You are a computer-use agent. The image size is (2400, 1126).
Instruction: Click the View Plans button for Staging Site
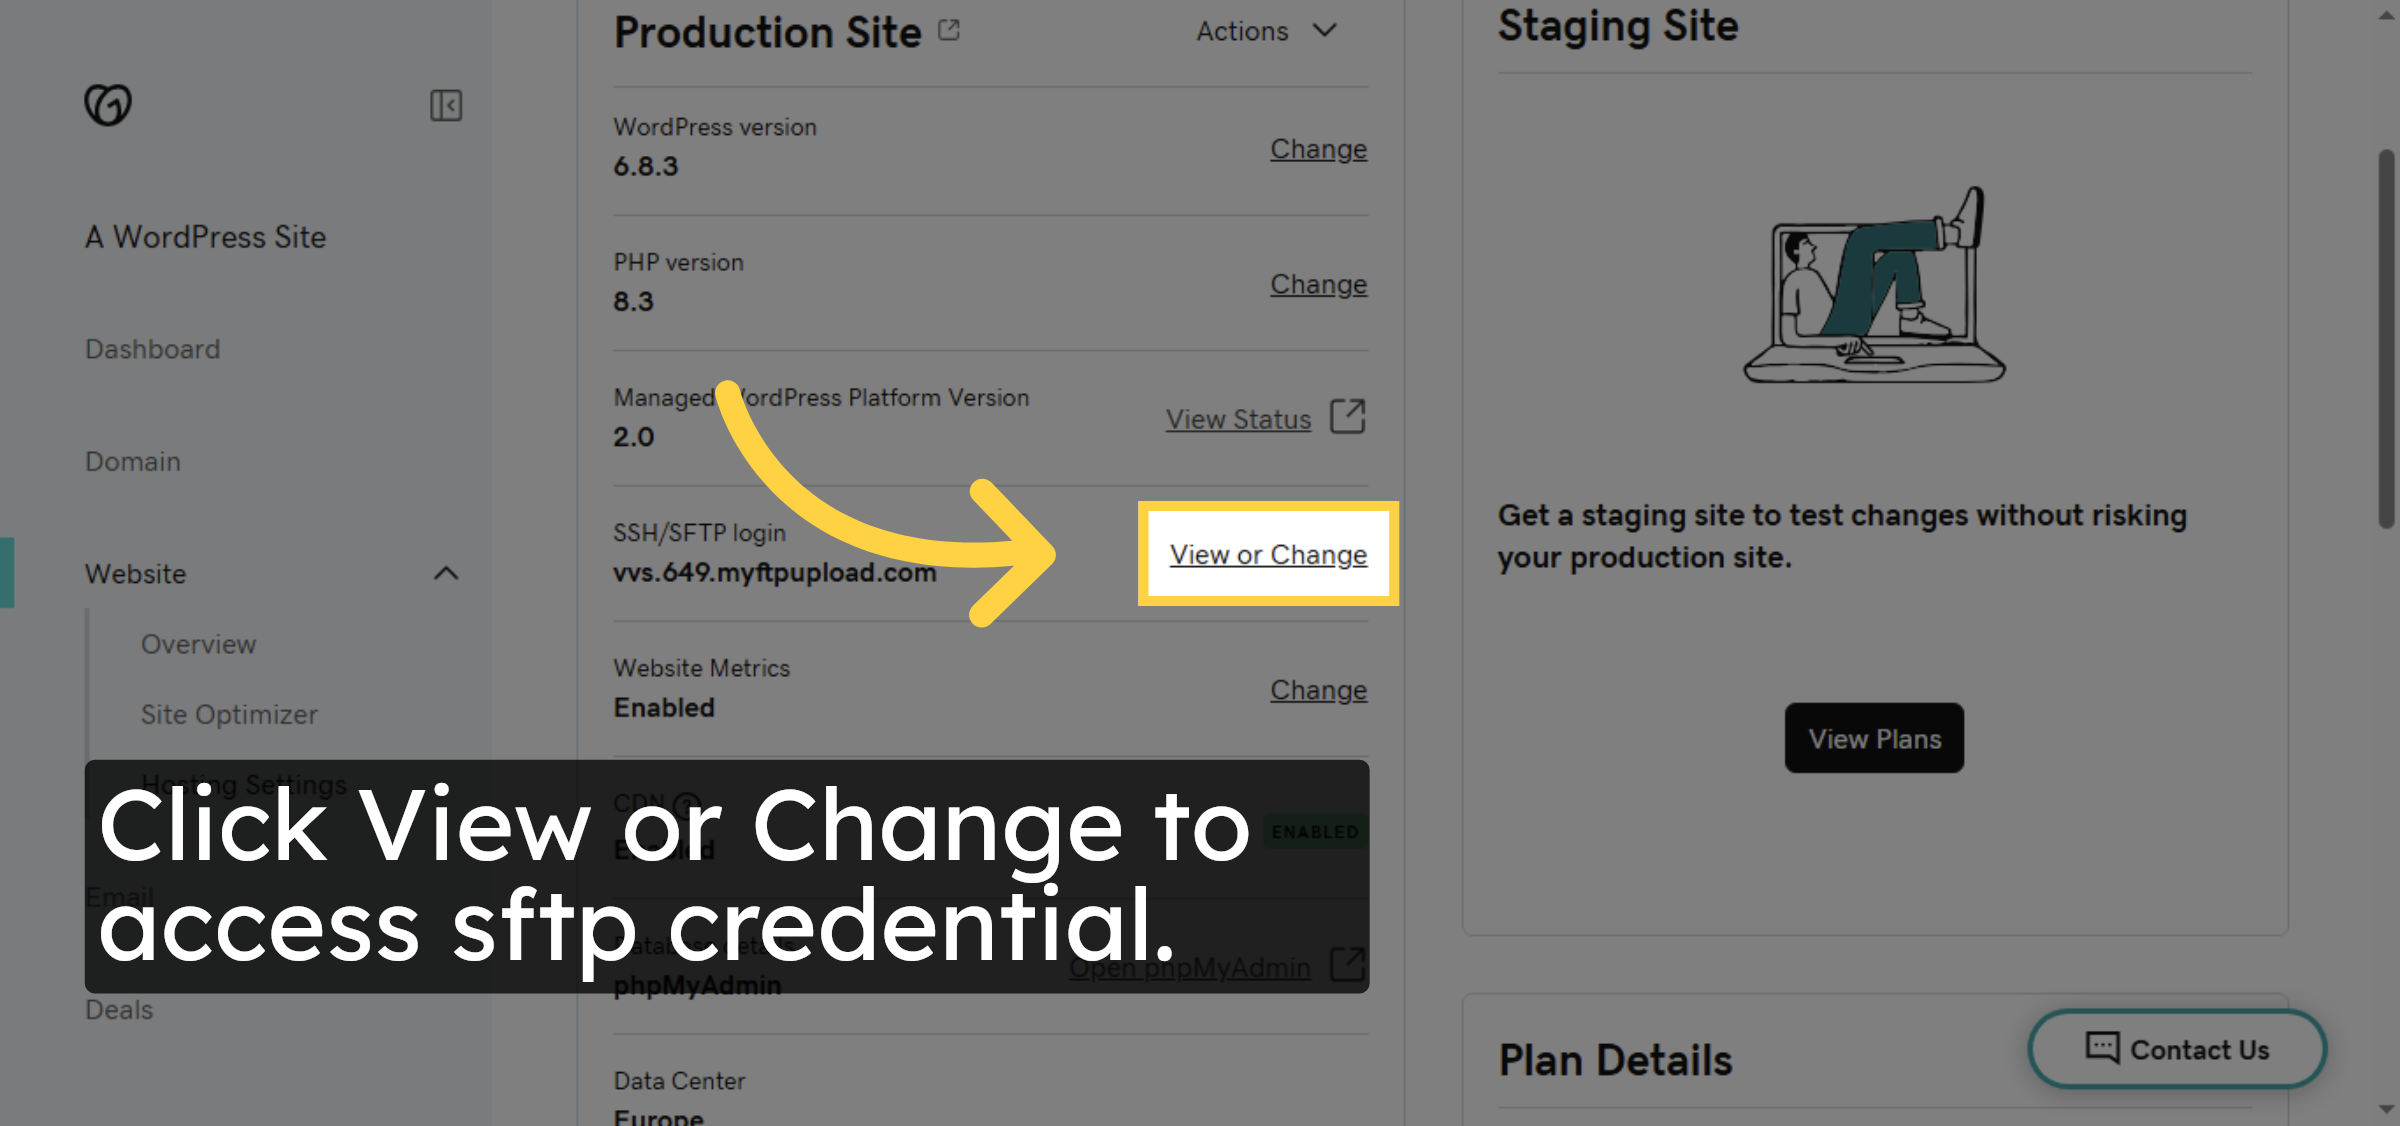(1873, 738)
